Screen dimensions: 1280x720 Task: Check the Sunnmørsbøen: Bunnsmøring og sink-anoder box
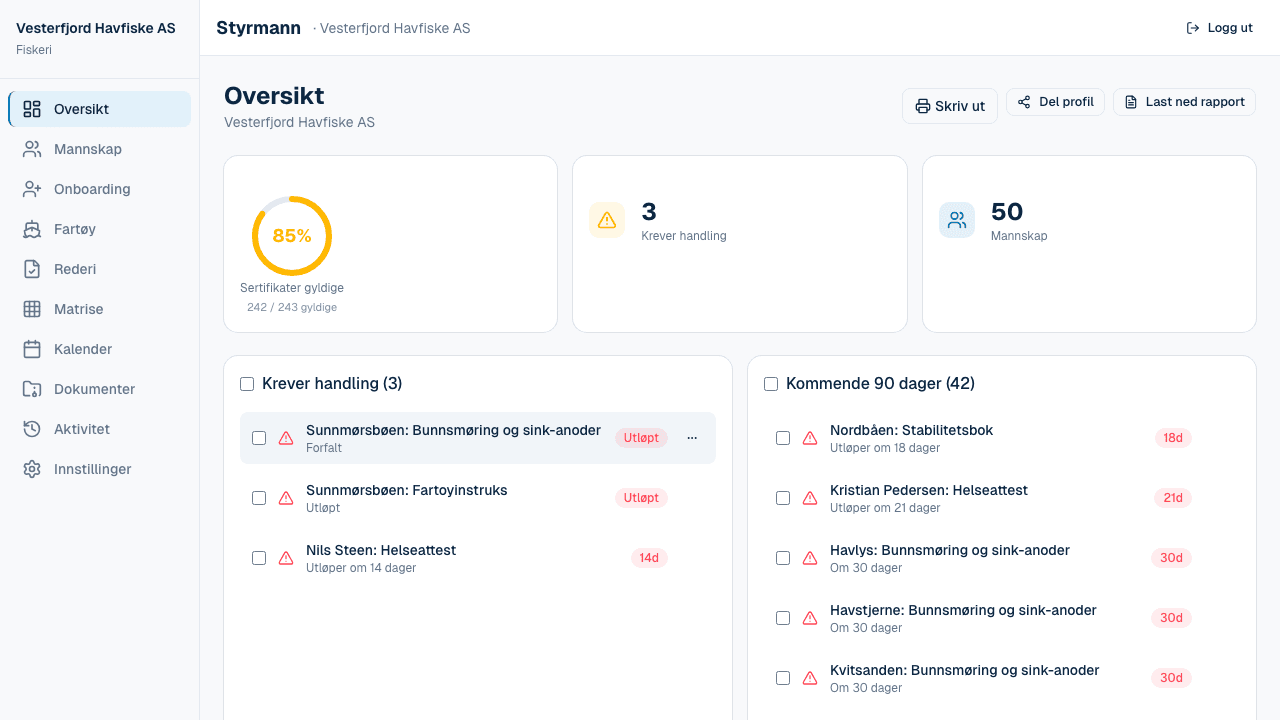[259, 438]
